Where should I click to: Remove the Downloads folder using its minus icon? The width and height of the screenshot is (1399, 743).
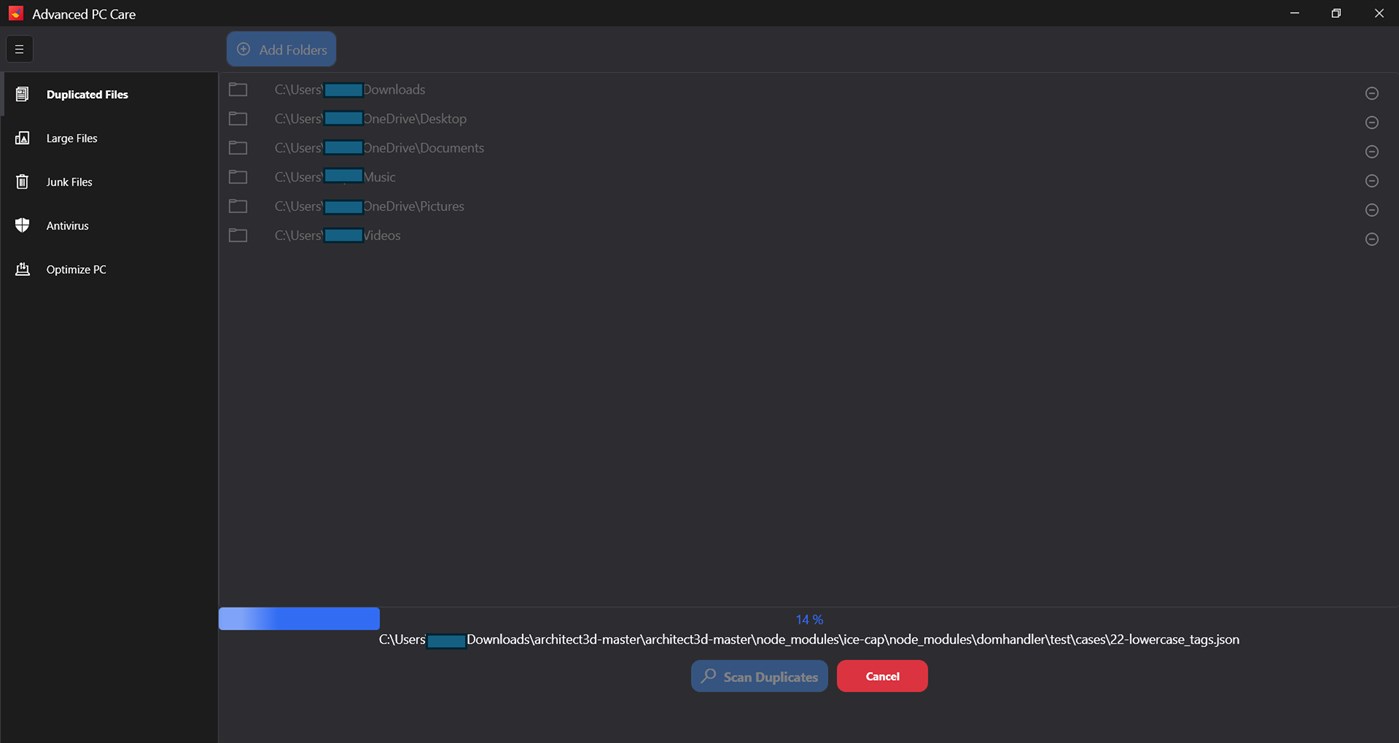(1371, 92)
